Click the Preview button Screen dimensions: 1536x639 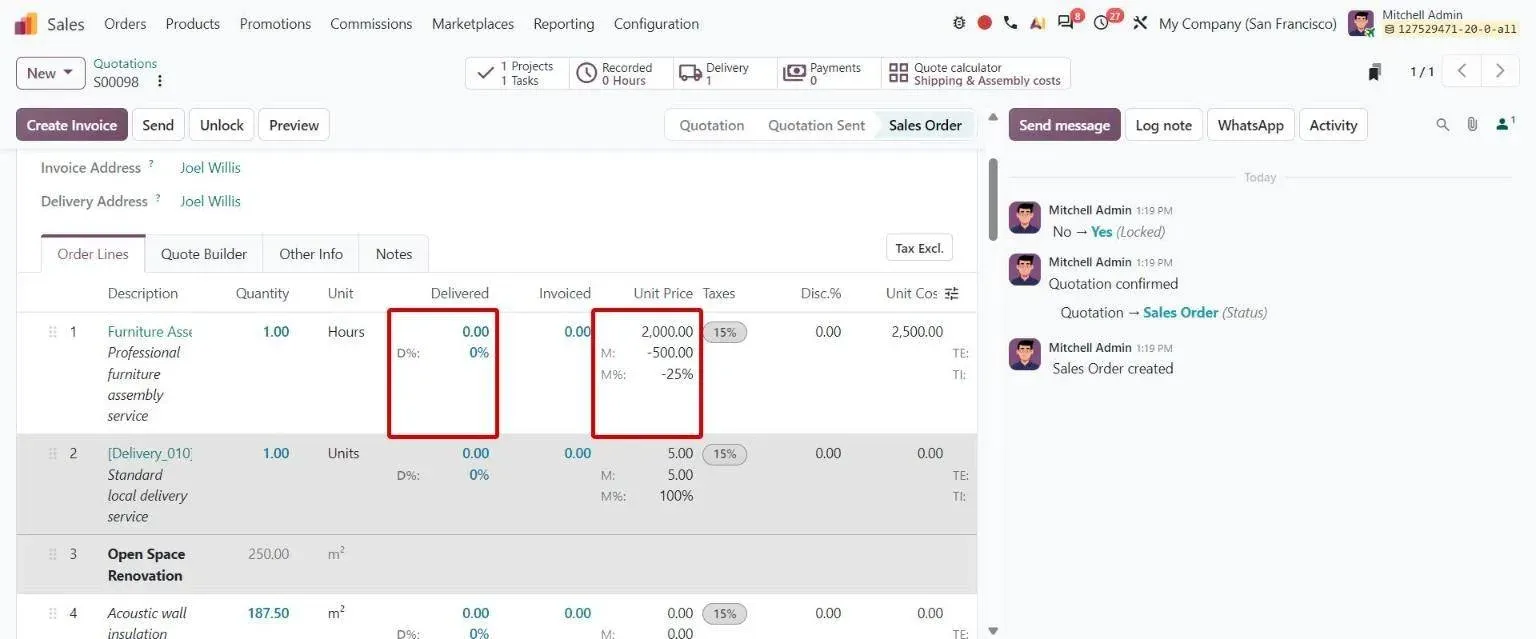(294, 125)
